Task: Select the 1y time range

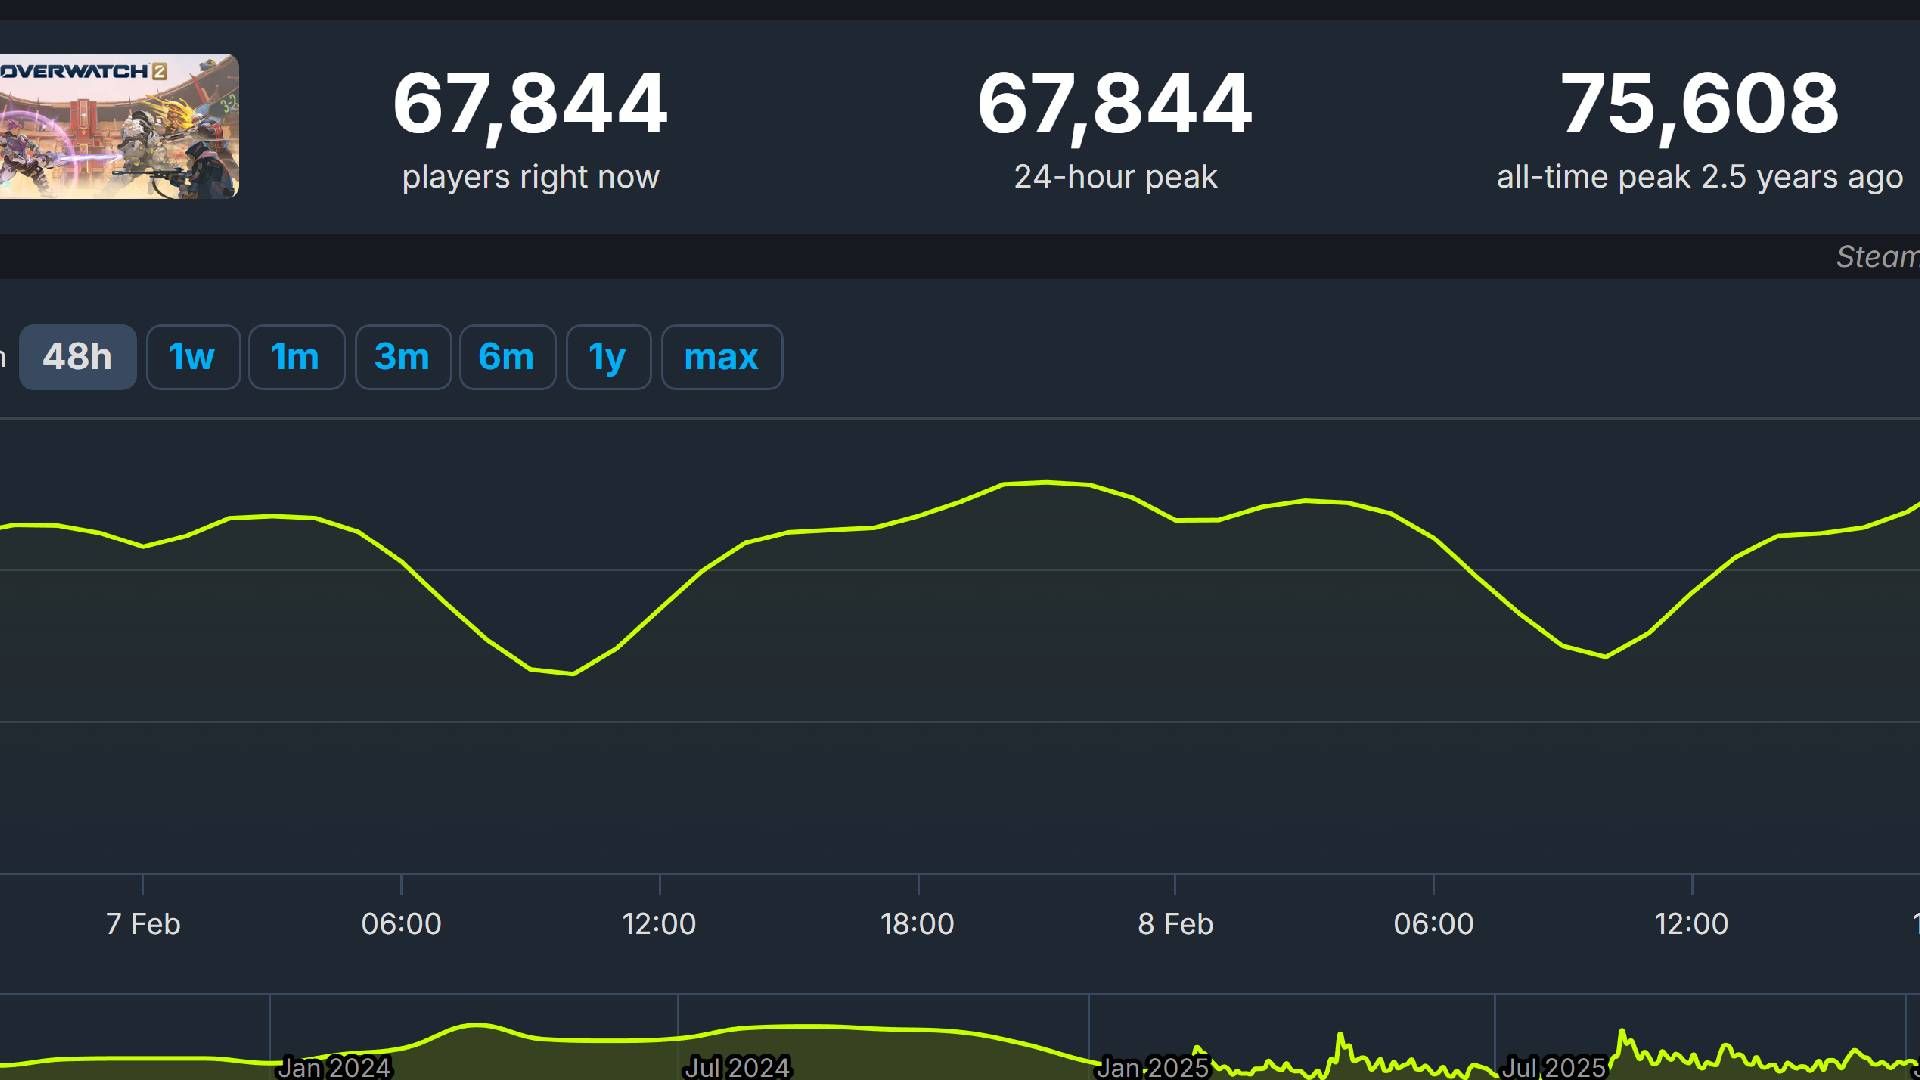Action: 608,357
